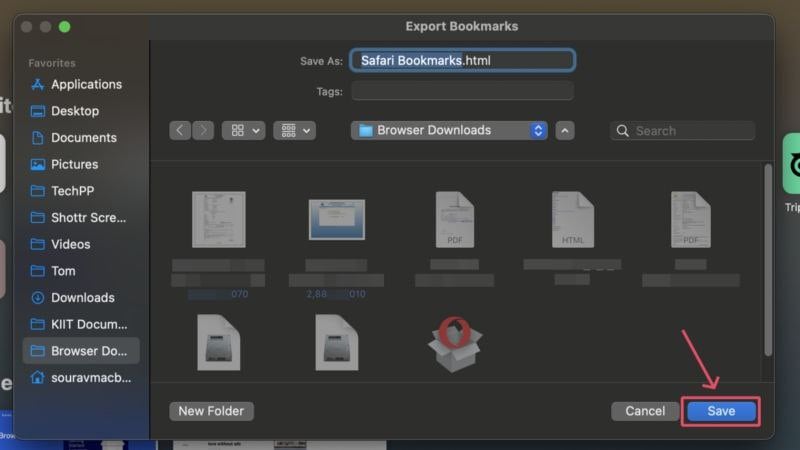Image resolution: width=800 pixels, height=450 pixels.
Task: Click the Downloads arrow icon
Action: point(37,297)
